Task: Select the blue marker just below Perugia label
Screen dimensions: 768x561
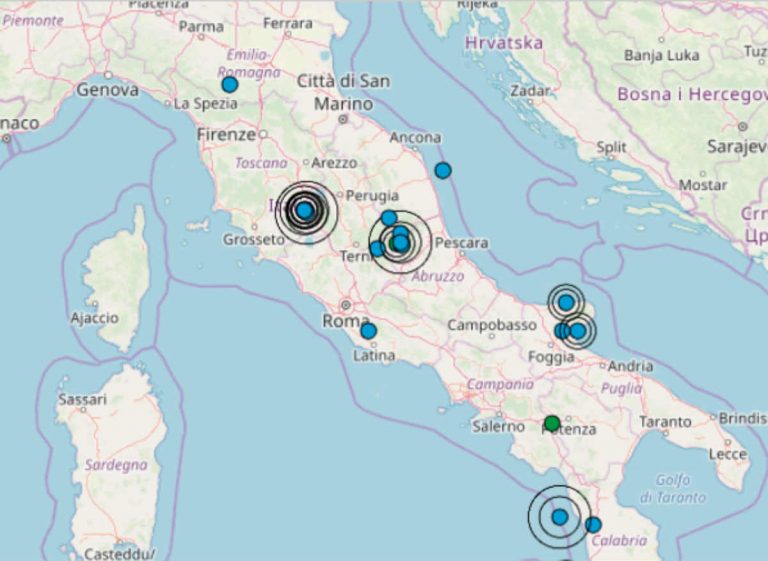Action: coord(389,218)
